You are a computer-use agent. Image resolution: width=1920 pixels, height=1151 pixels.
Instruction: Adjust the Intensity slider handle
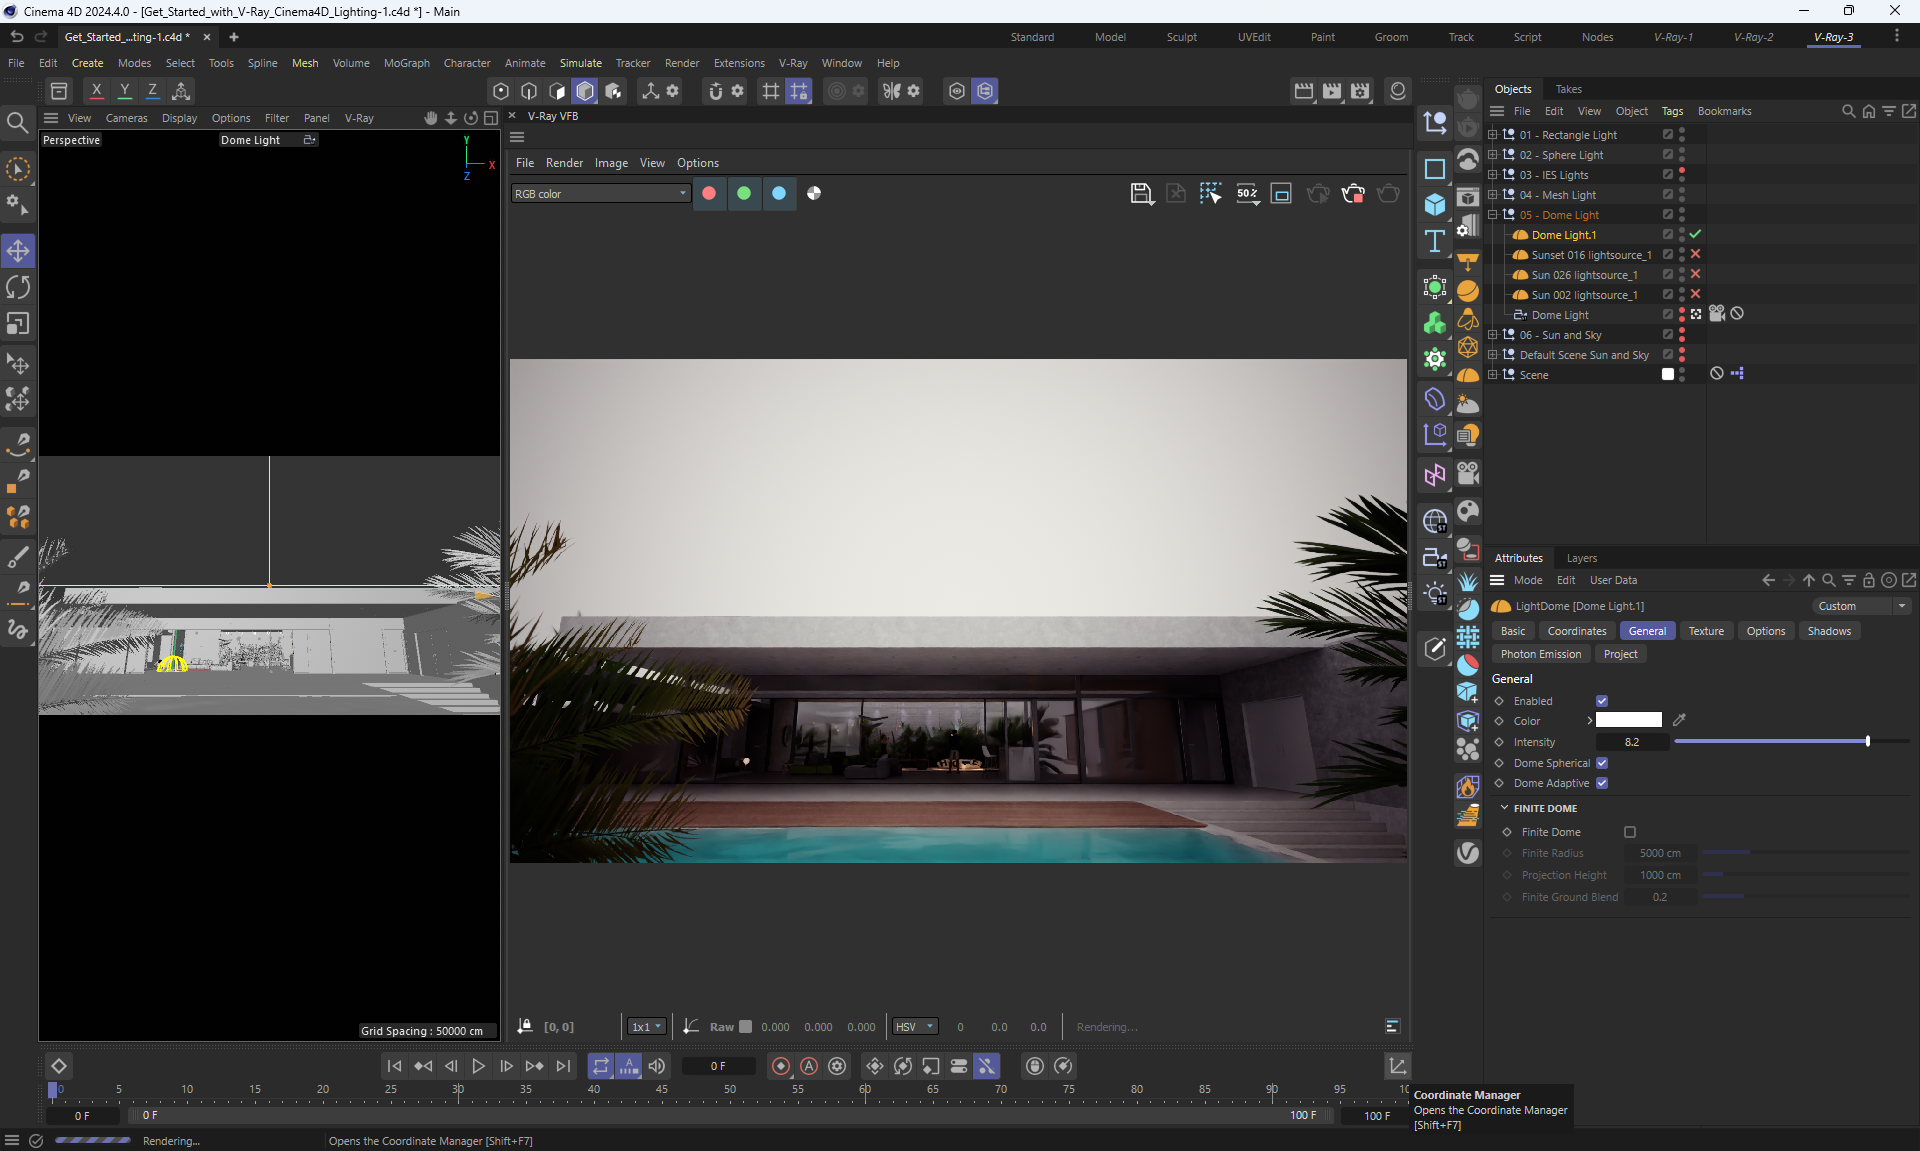[1867, 742]
